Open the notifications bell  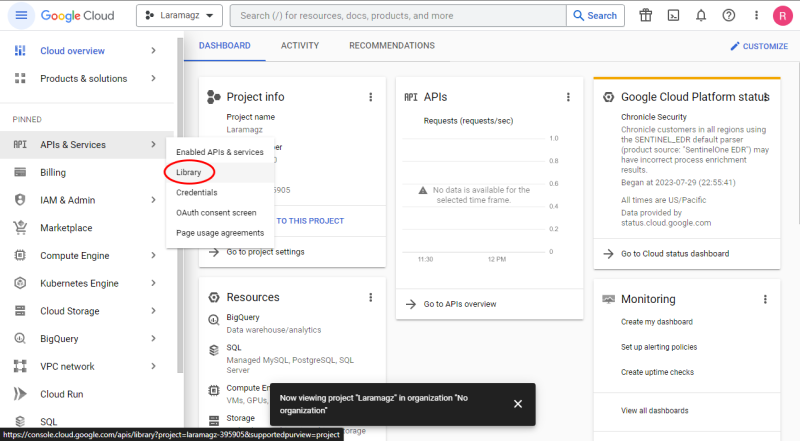701,15
